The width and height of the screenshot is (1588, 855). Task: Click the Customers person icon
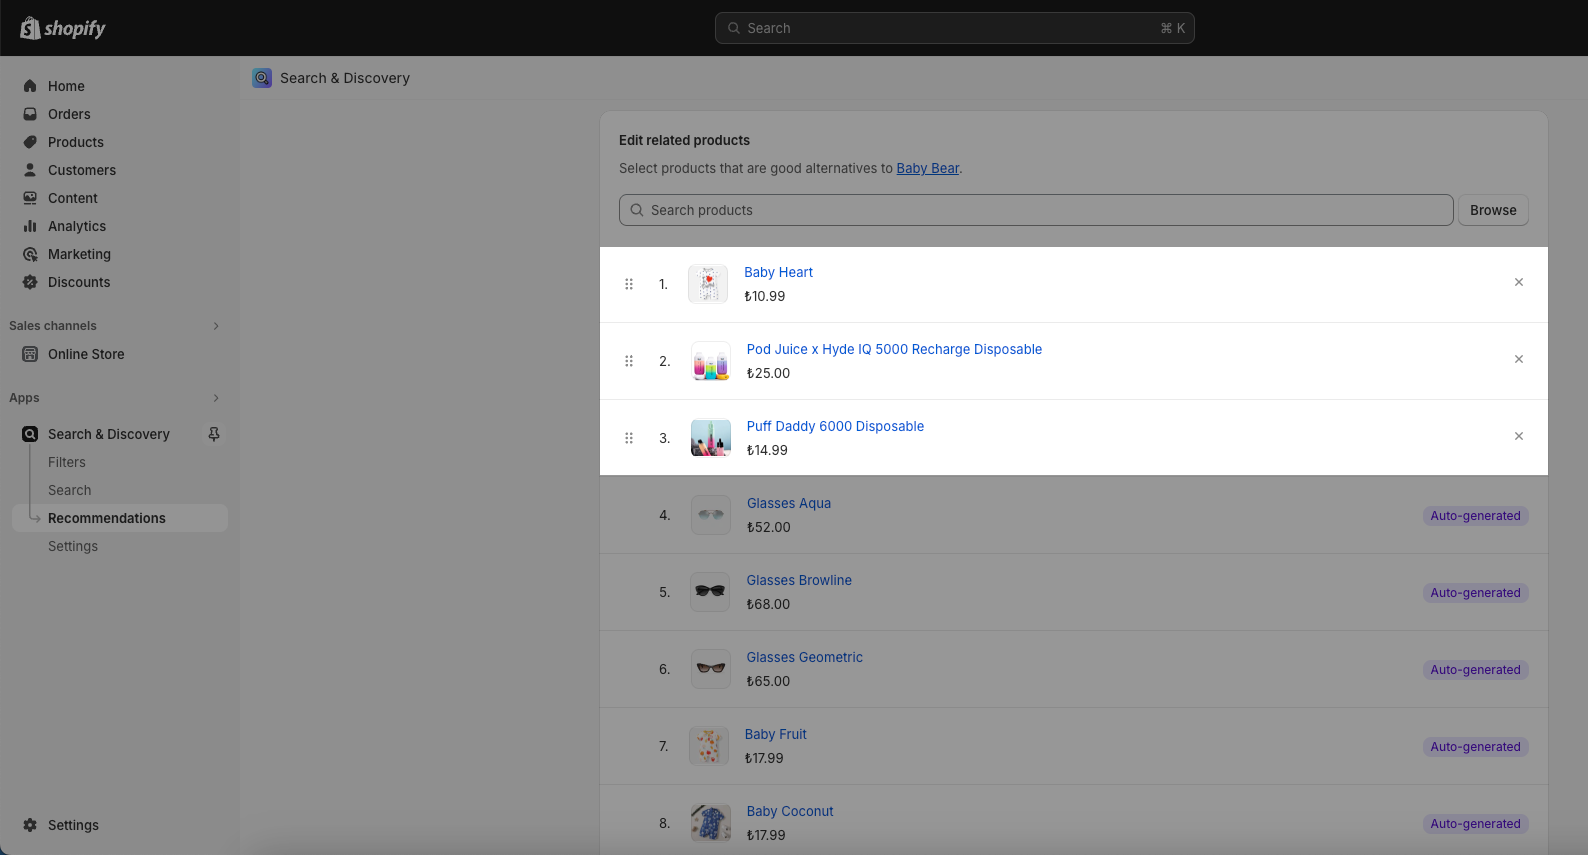(x=30, y=170)
